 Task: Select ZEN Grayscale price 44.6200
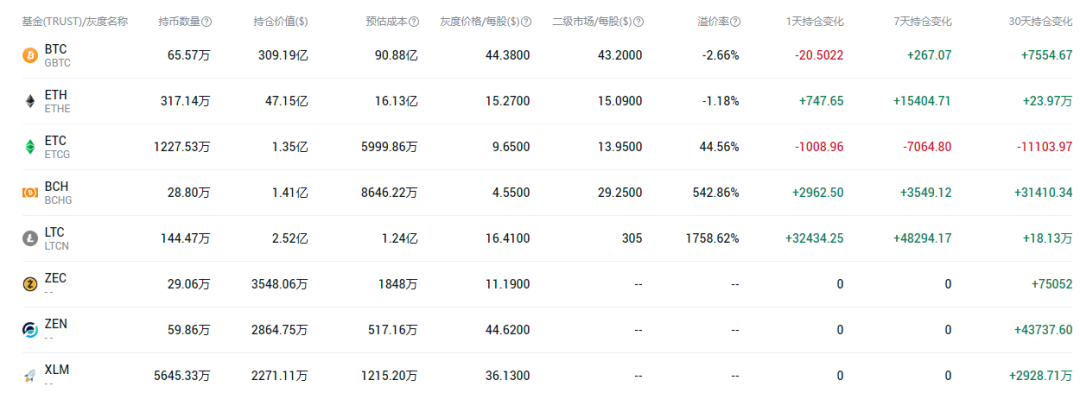pyautogui.click(x=508, y=330)
